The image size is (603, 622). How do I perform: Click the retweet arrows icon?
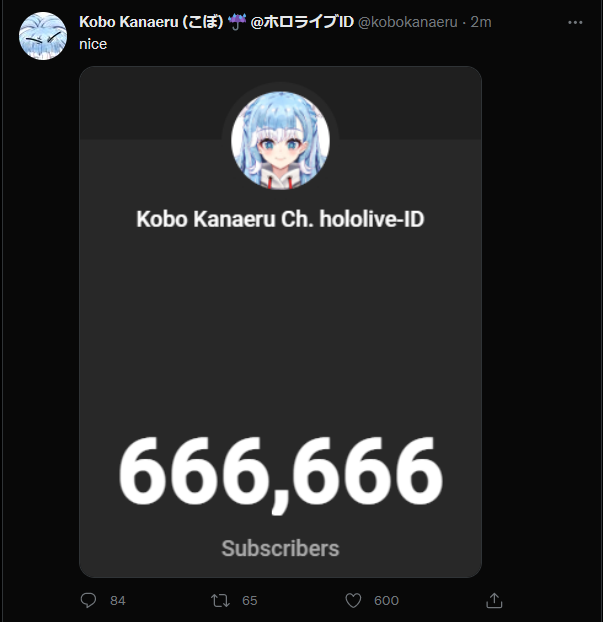220,600
